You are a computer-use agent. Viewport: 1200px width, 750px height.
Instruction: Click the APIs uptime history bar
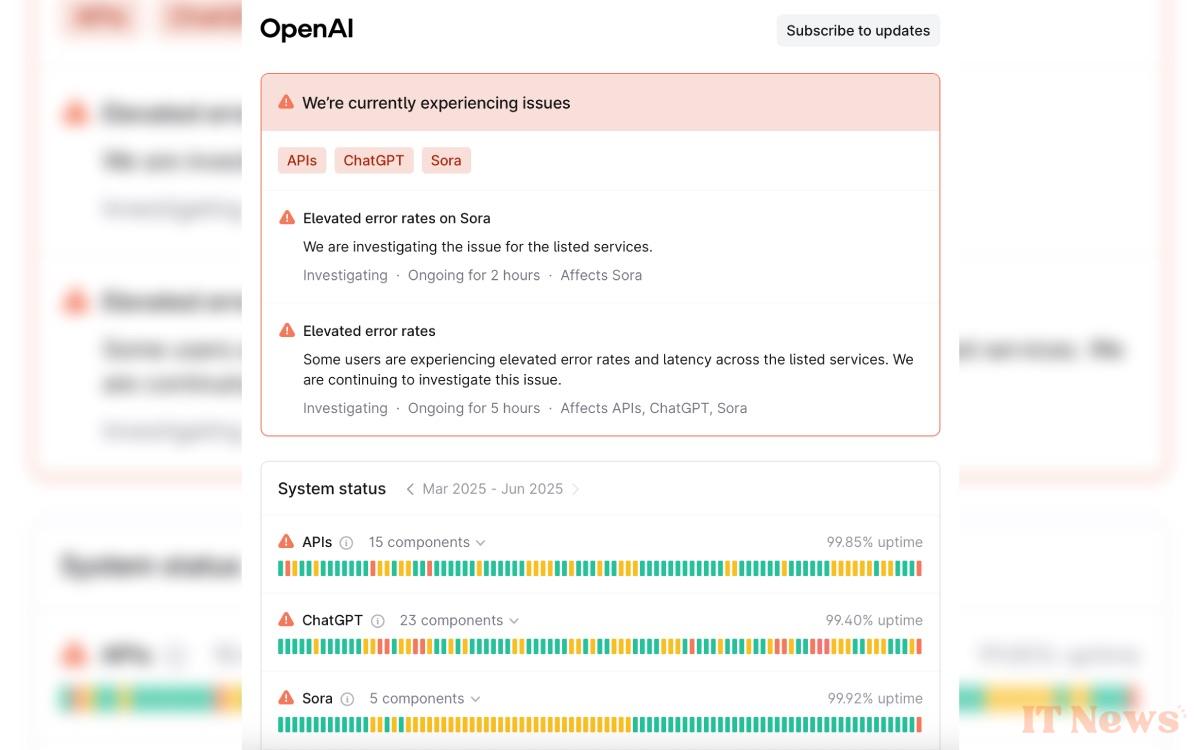[x=600, y=569]
